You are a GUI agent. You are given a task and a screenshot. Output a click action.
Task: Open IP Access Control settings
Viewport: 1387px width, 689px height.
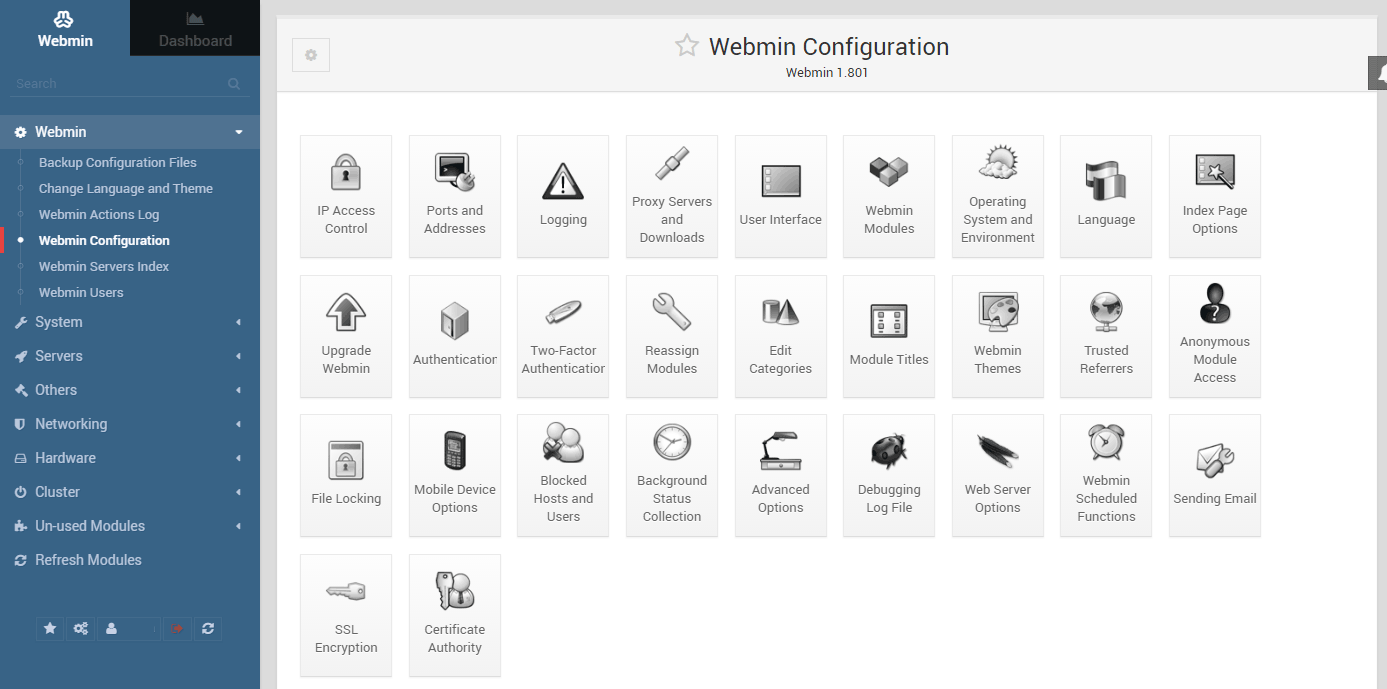[346, 196]
